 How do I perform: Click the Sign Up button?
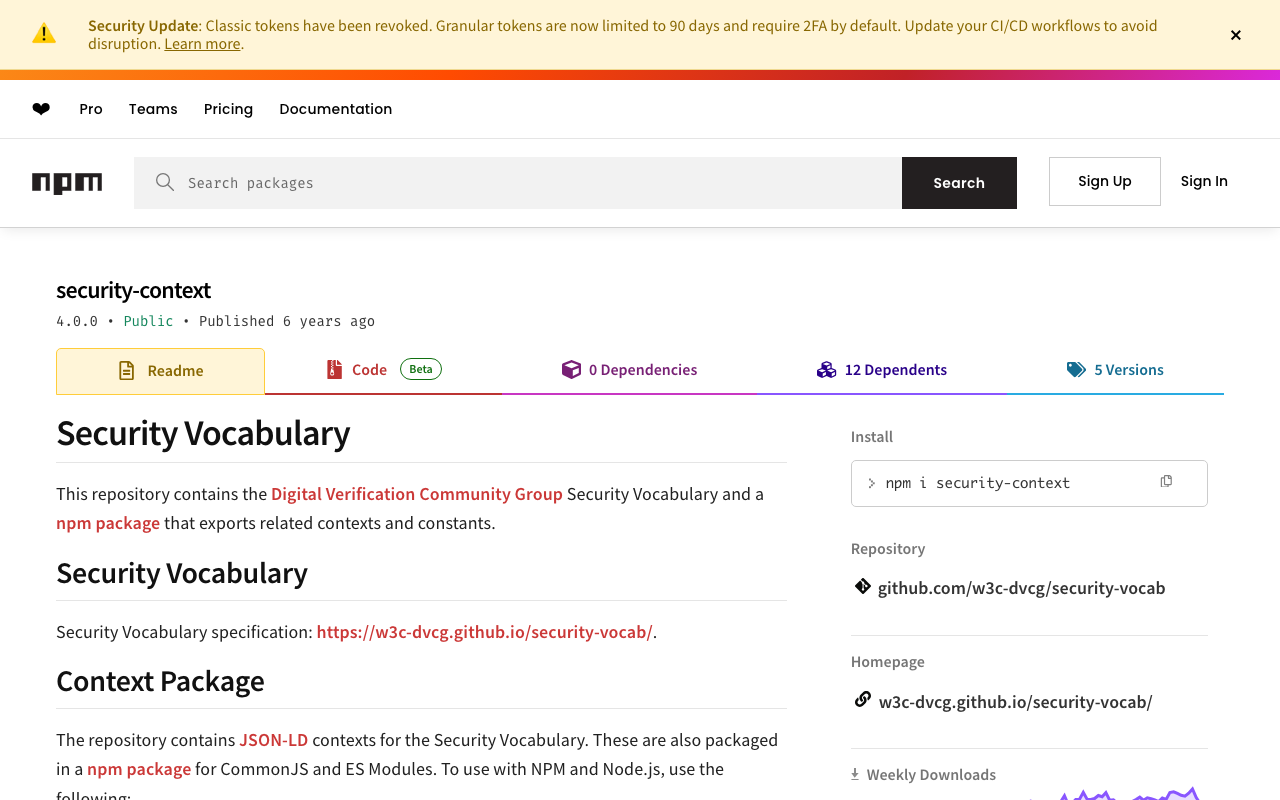pos(1104,181)
